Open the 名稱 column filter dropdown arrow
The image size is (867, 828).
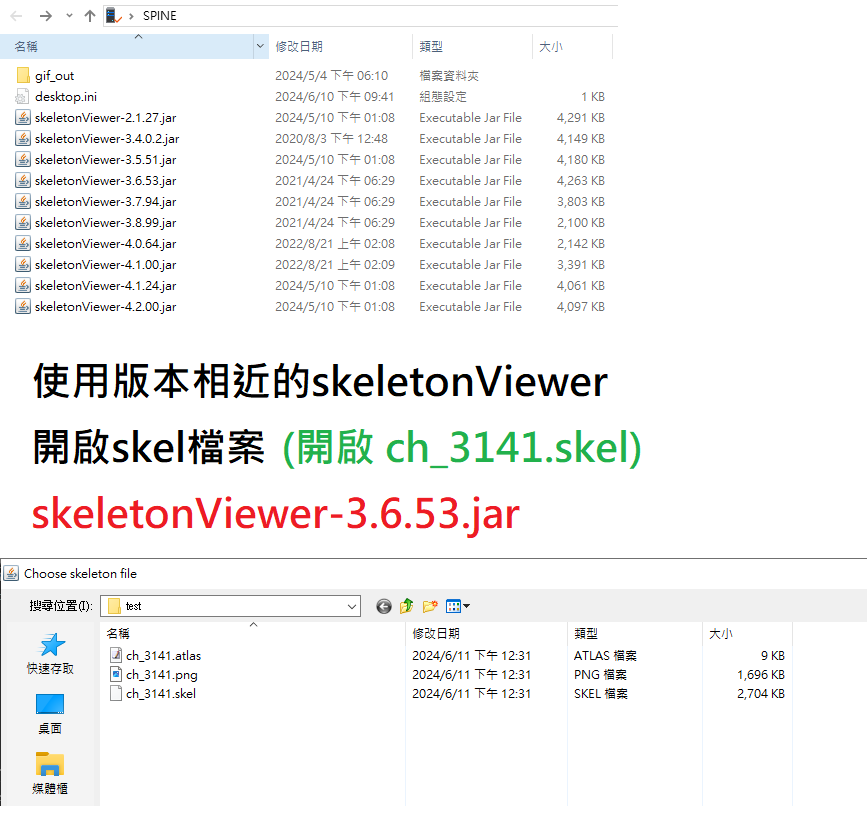[260, 46]
